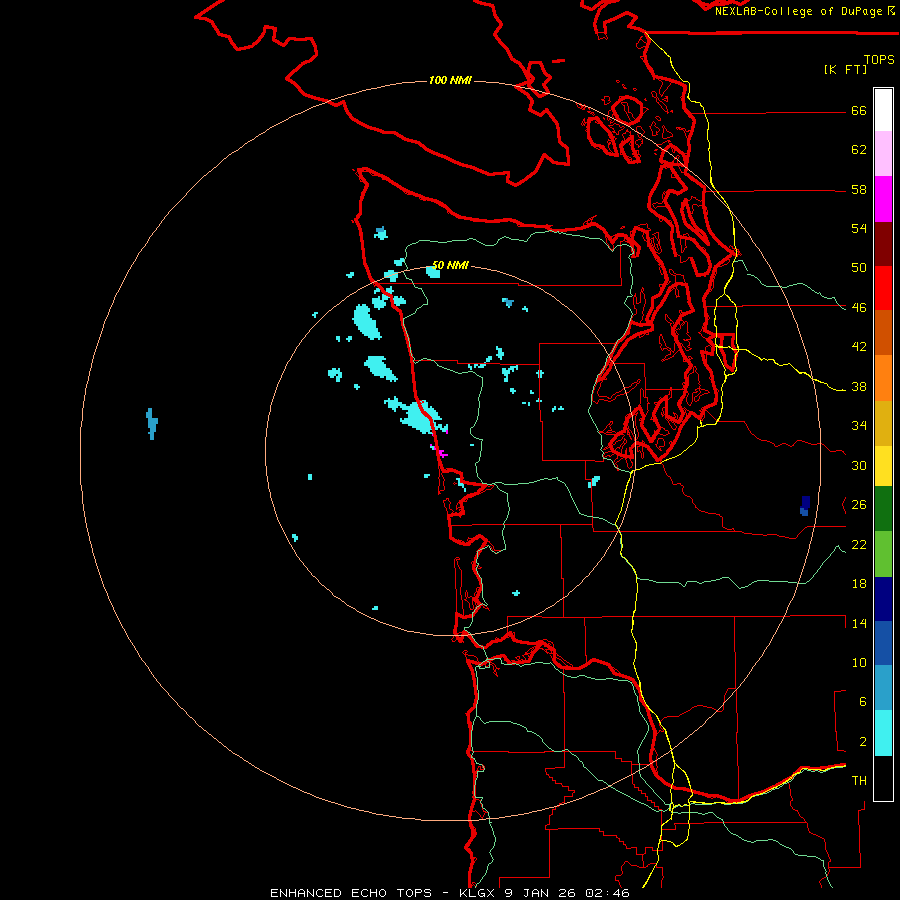Viewport: 900px width, 900px height.
Task: Click the legend value 10
Action: pos(859,663)
